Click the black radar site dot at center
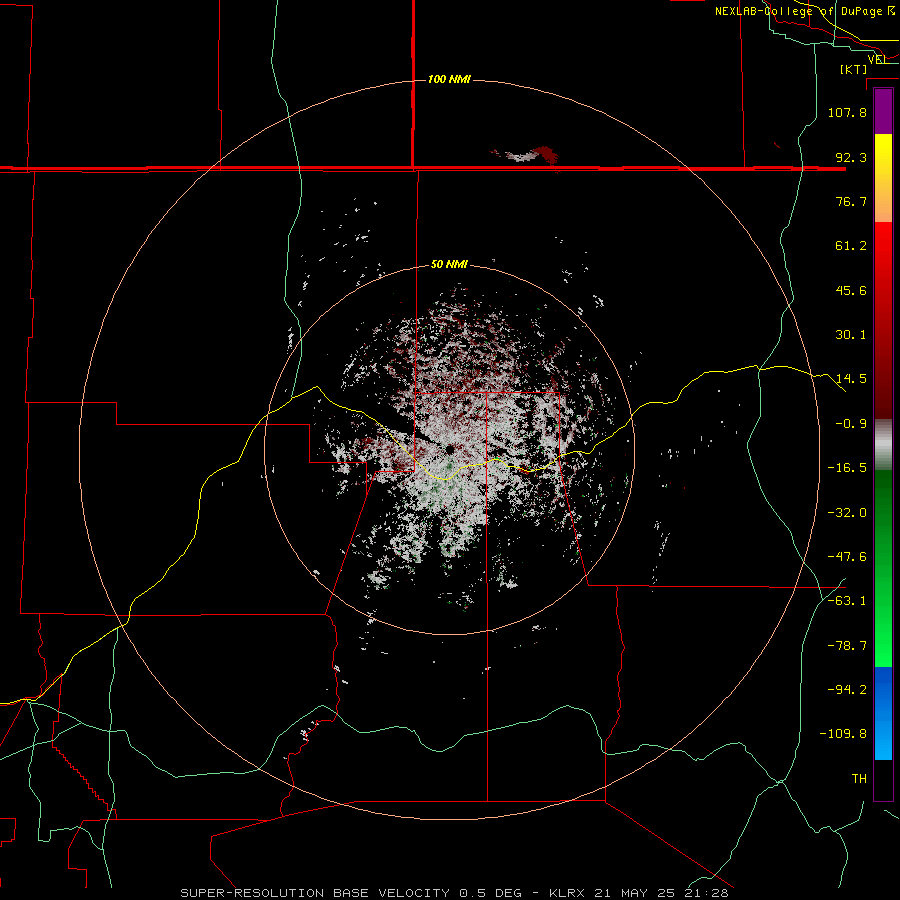The width and height of the screenshot is (900, 900). point(450,449)
